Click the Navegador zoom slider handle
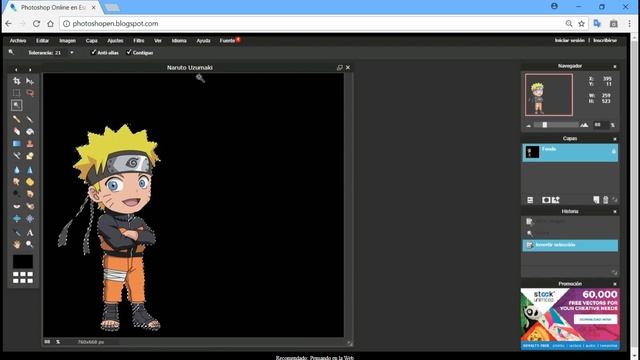This screenshot has height=360, width=640. pos(544,125)
